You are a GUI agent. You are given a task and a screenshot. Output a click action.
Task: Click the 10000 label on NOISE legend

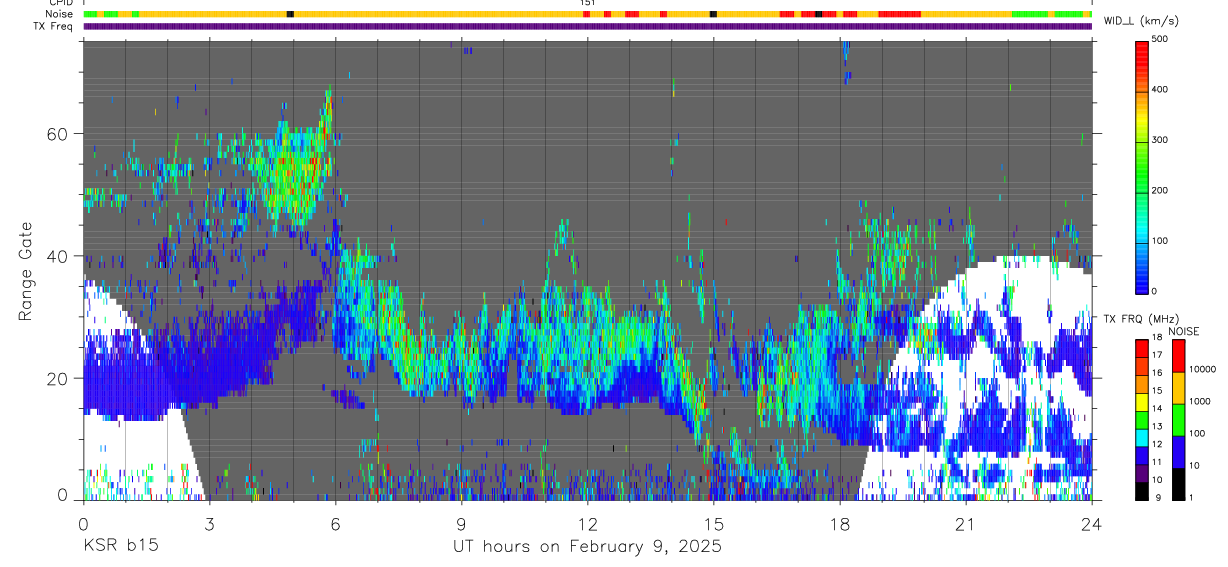coord(1204,369)
